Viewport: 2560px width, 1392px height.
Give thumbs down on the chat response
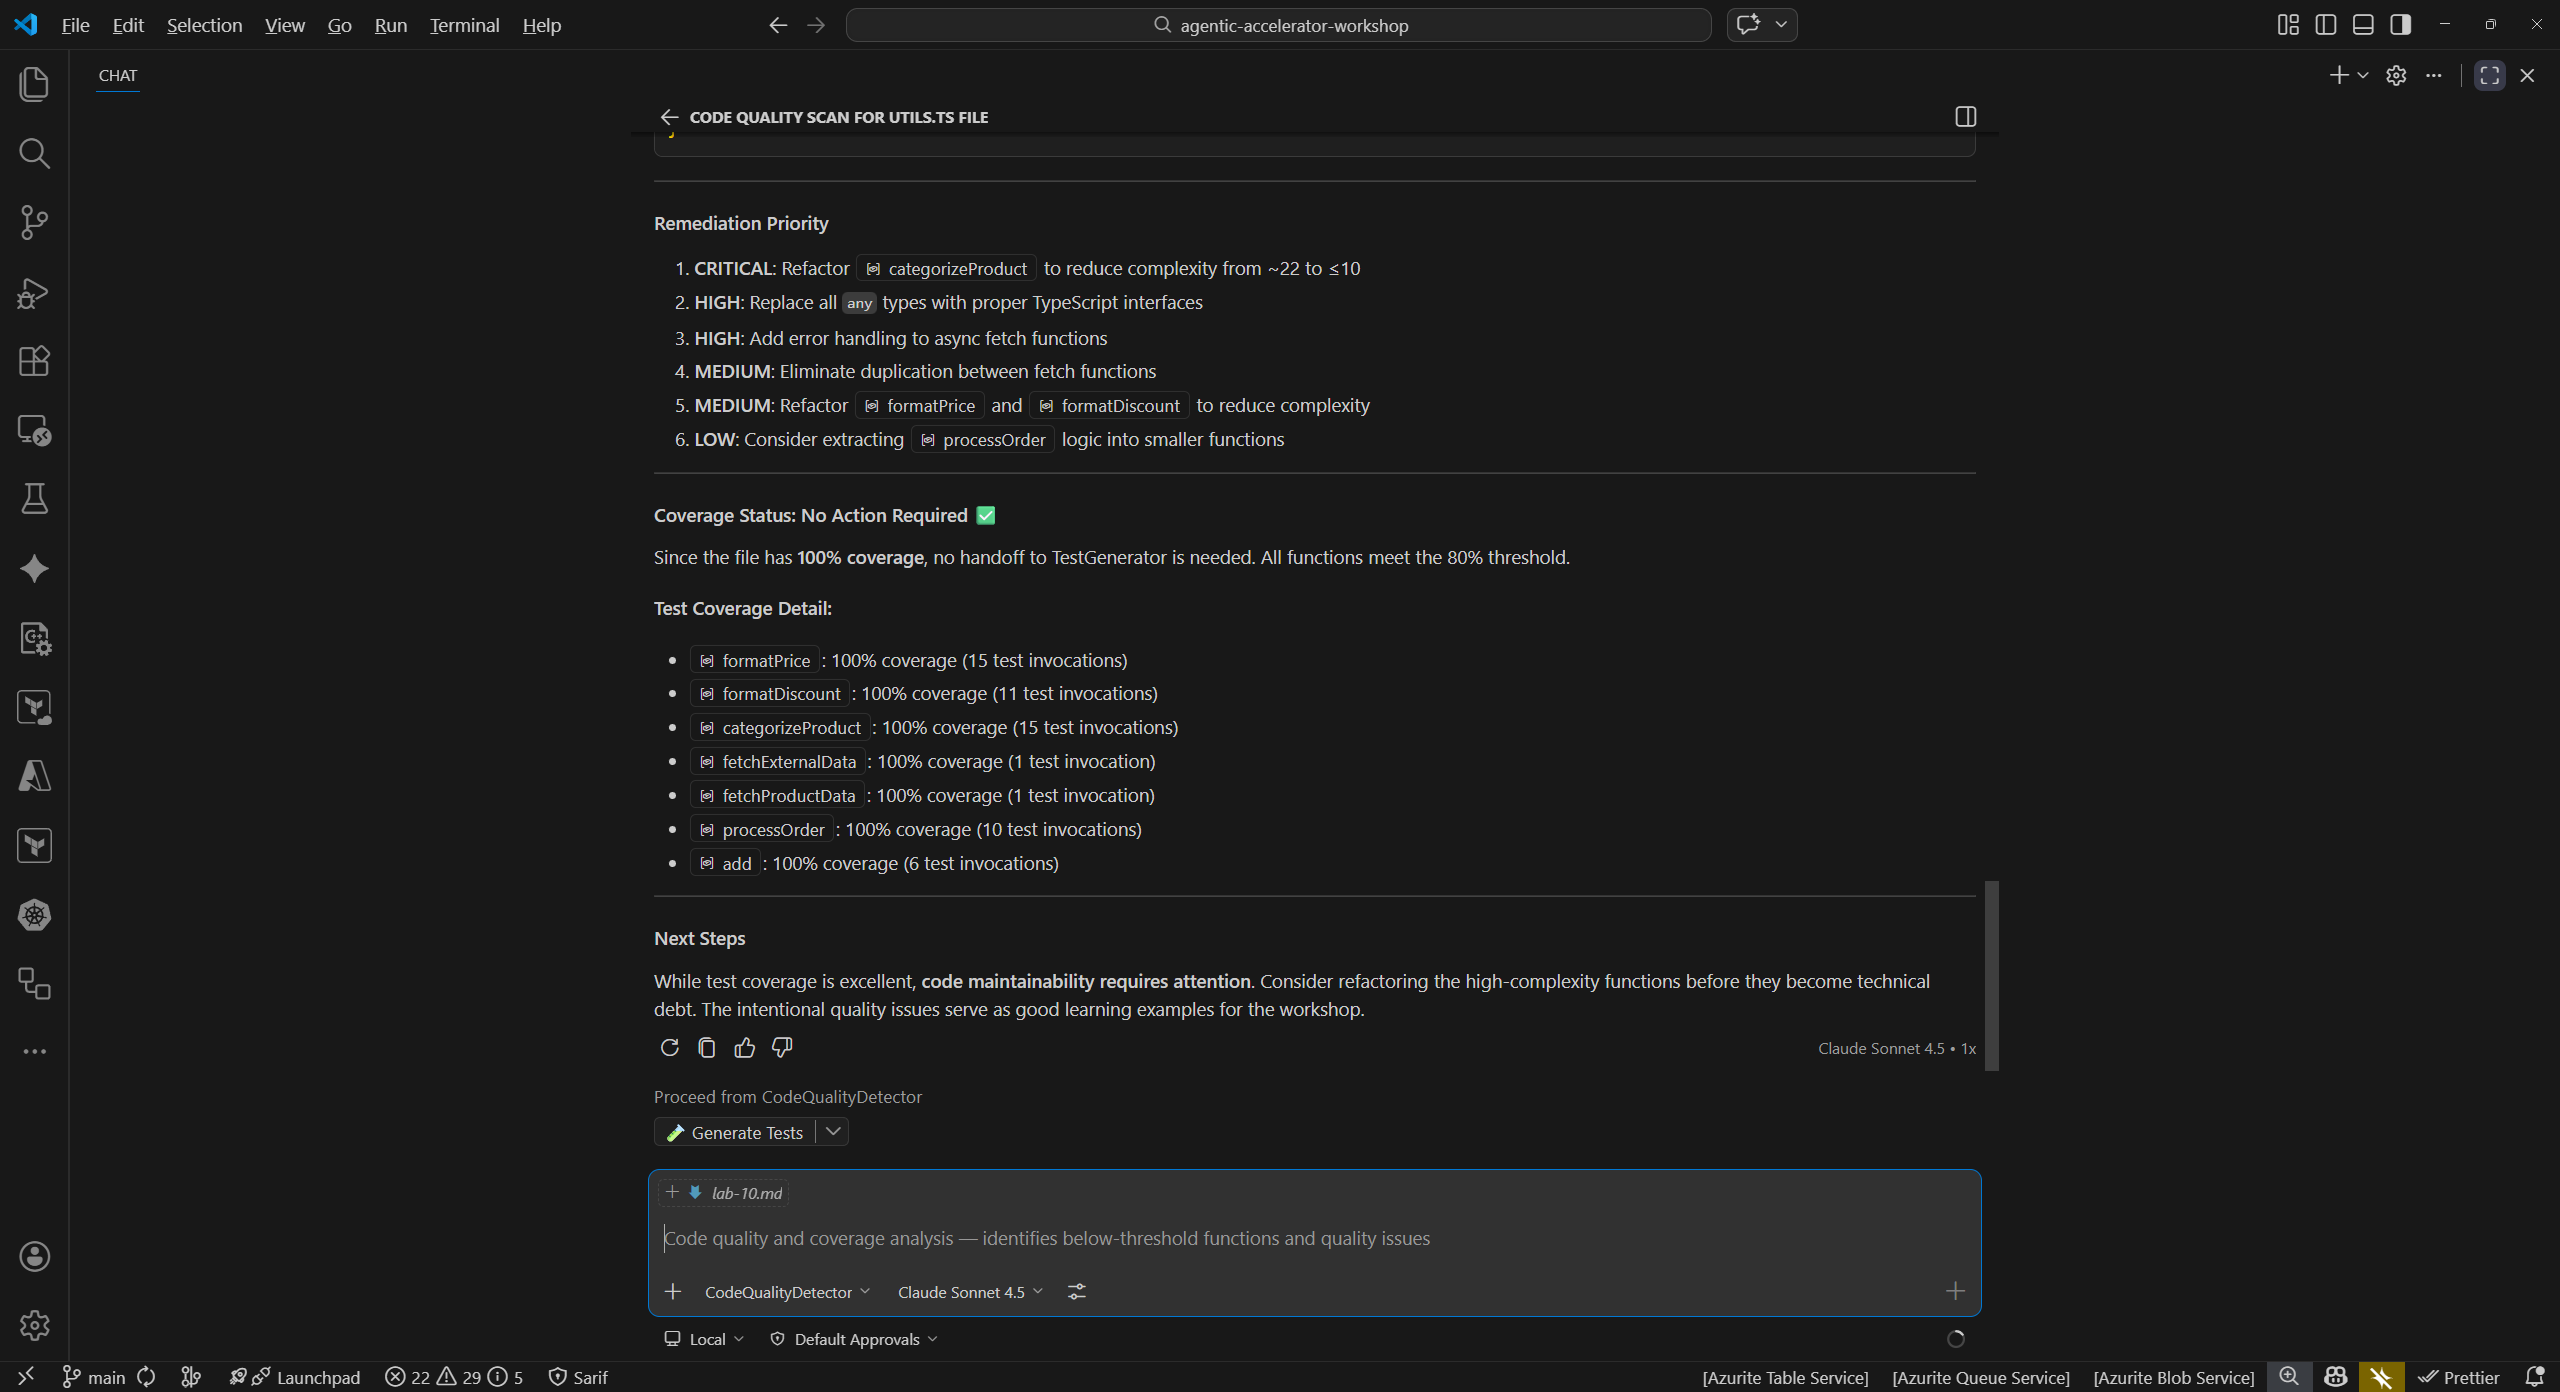(781, 1047)
